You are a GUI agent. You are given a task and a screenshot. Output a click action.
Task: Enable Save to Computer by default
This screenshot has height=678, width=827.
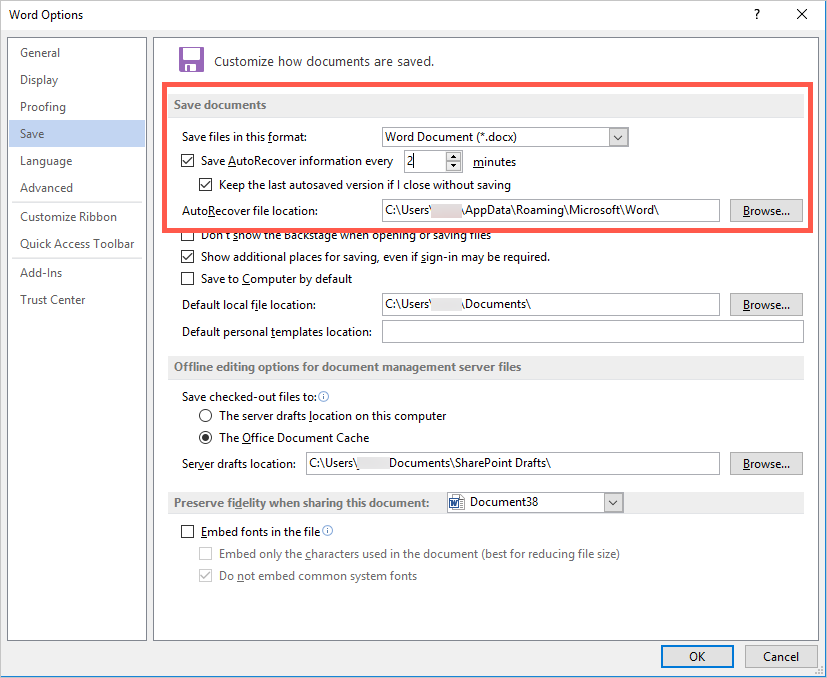(188, 279)
